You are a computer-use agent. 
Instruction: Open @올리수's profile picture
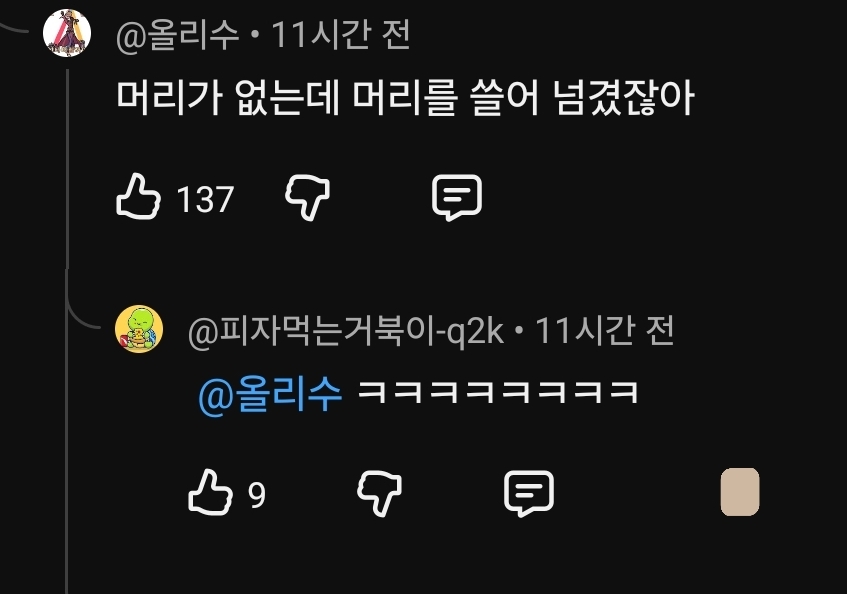[67, 33]
